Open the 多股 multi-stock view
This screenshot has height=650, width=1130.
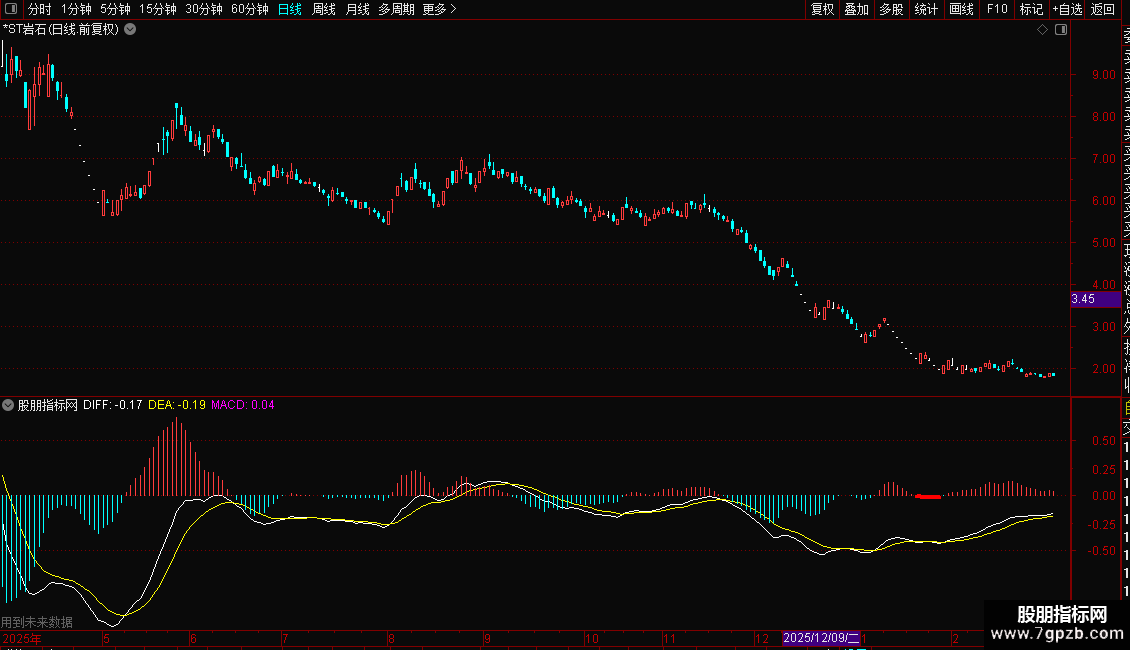pyautogui.click(x=891, y=9)
